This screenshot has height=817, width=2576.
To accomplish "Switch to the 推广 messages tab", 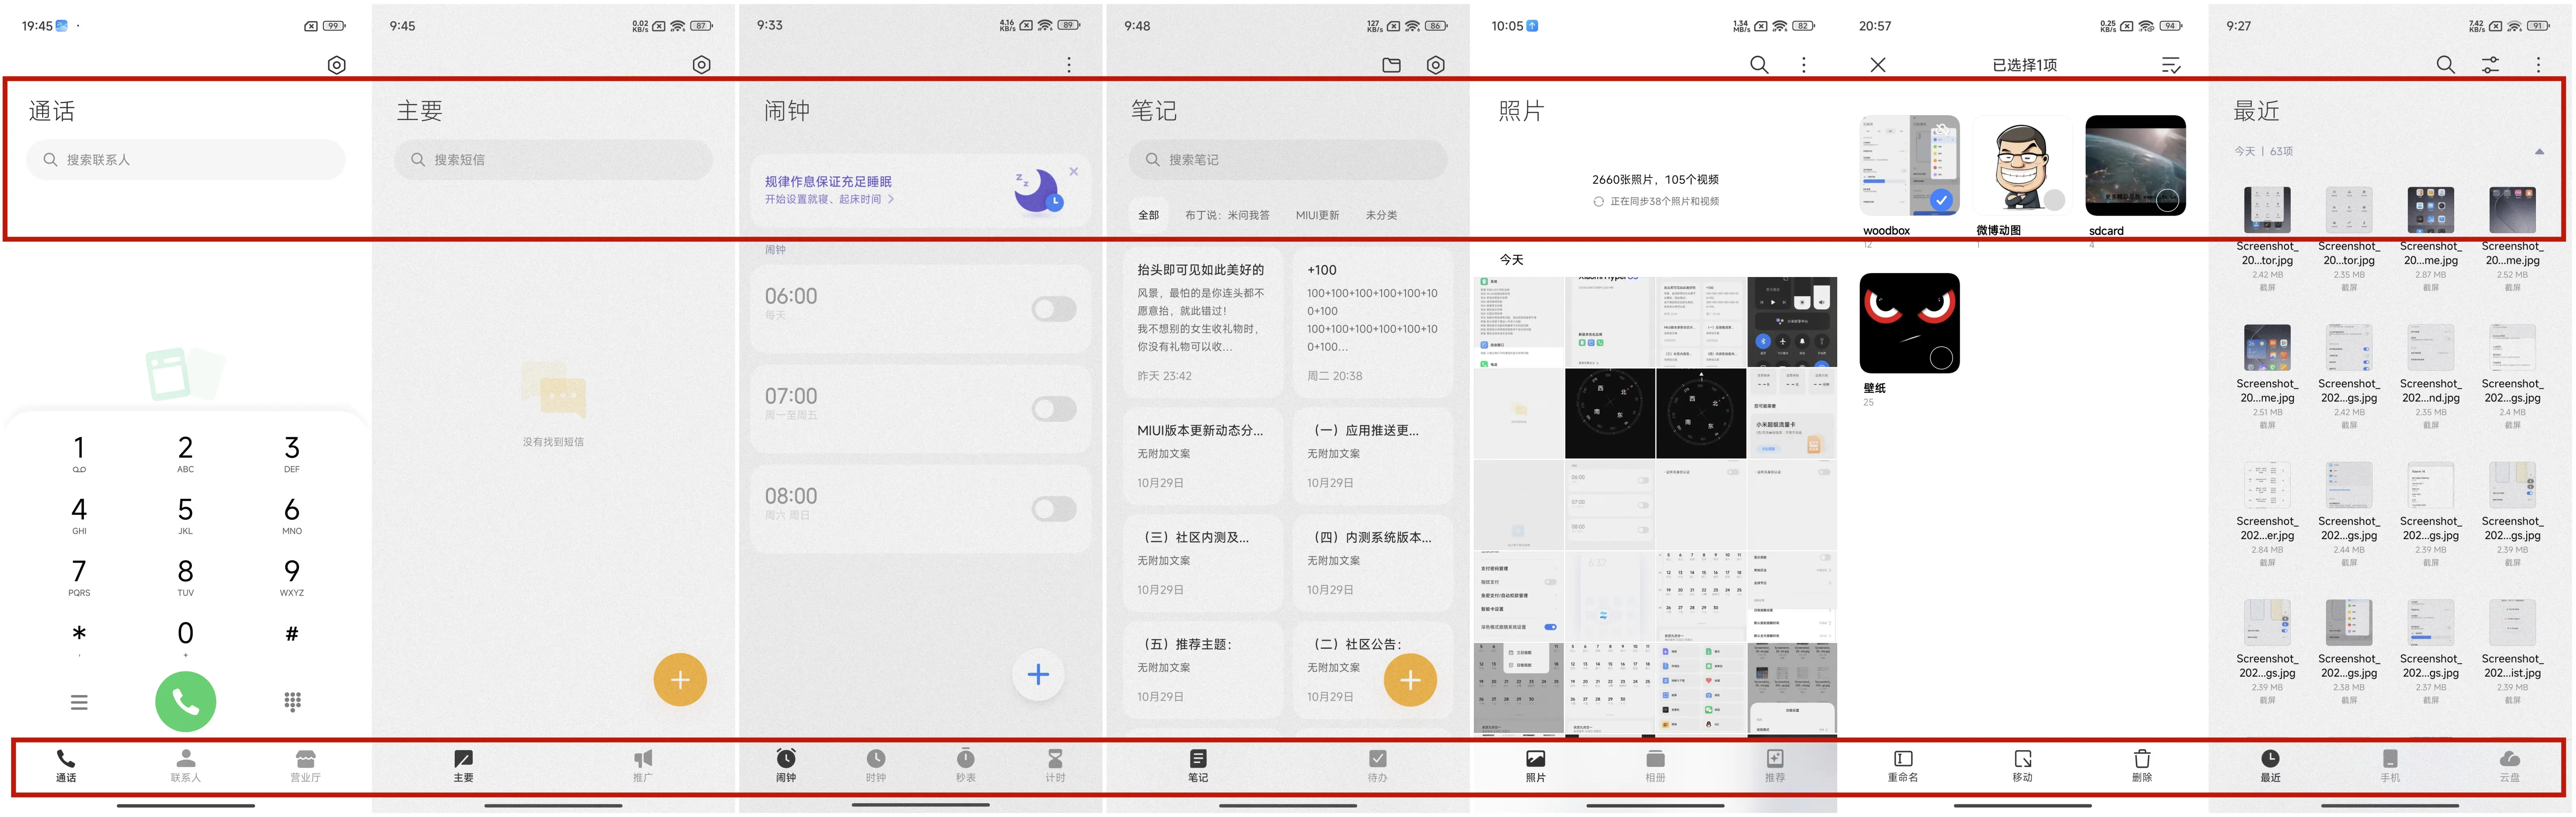I will click(642, 766).
